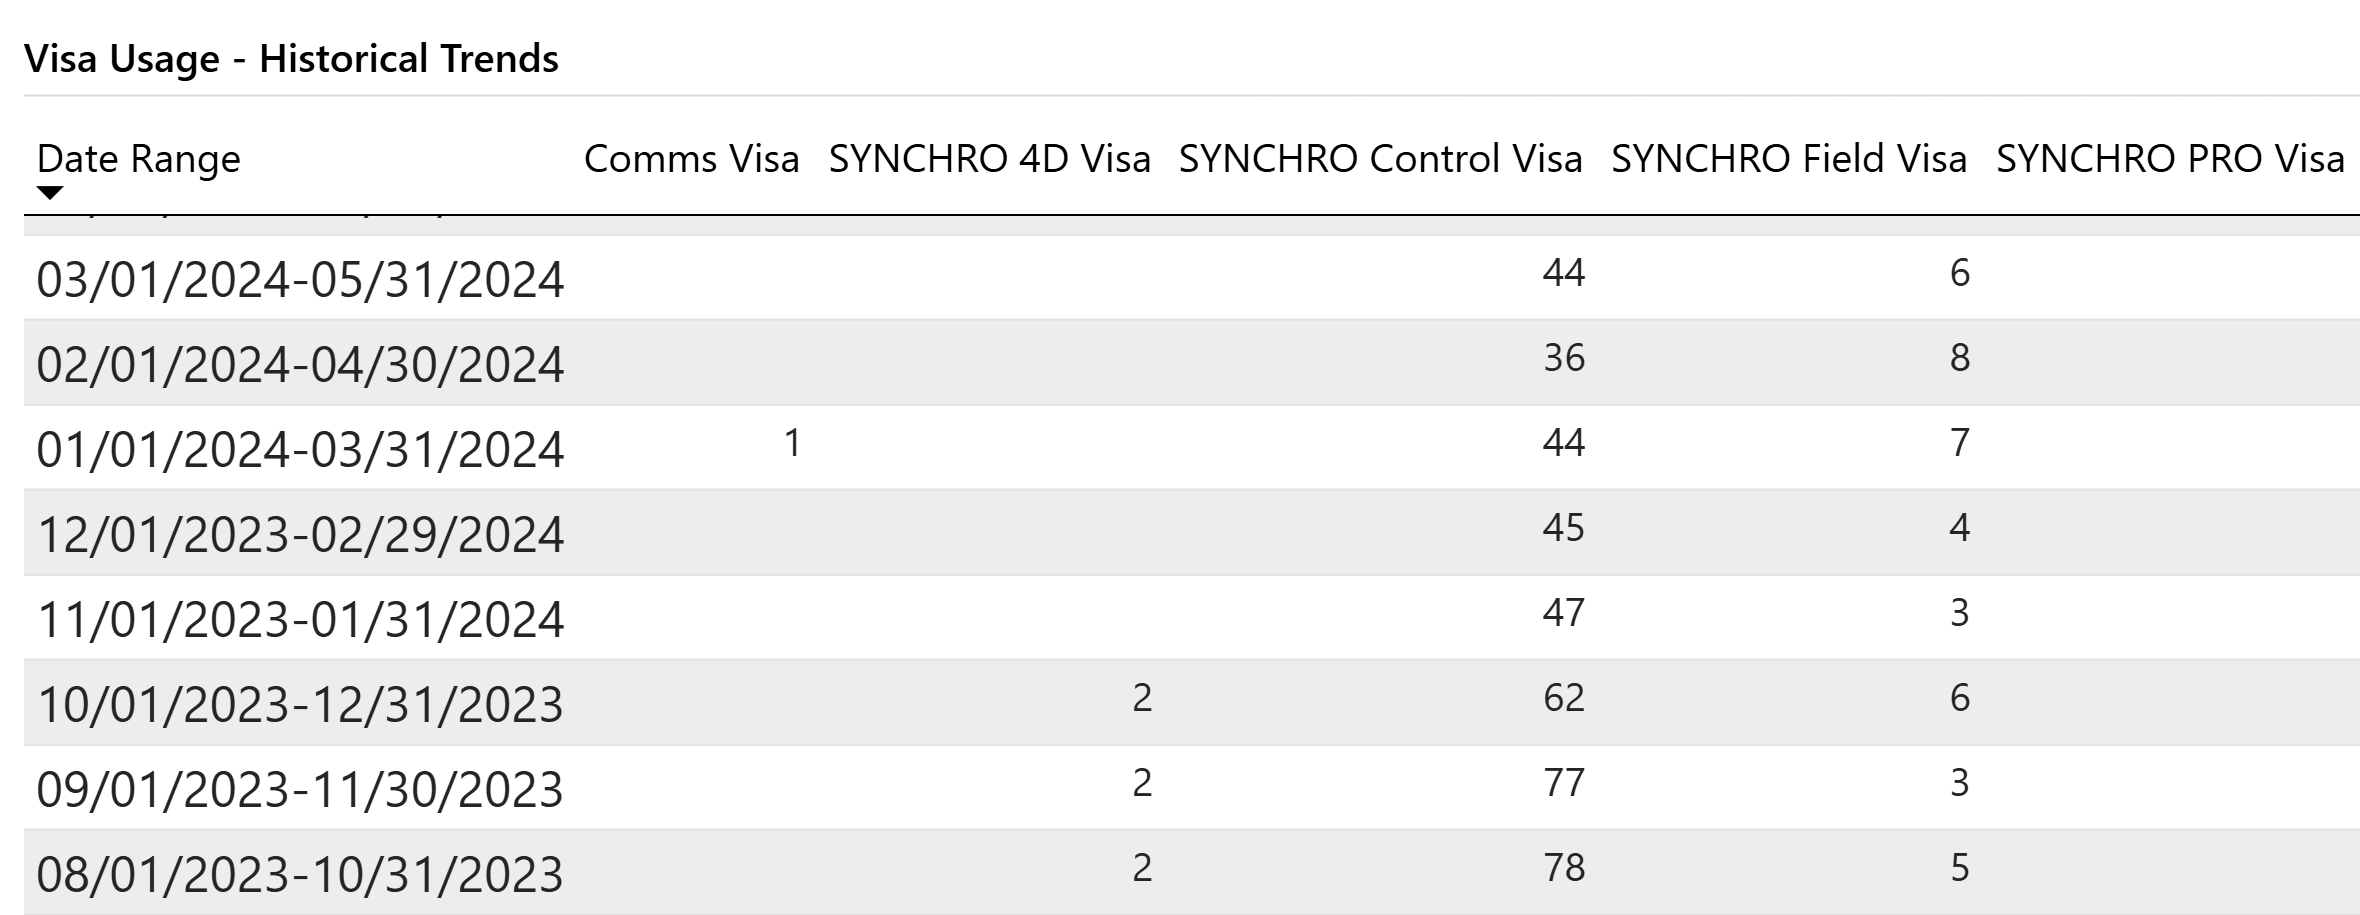Click the 10/01/2023-12/31/2023 date range cell
This screenshot has height=915, width=2360.
pyautogui.click(x=300, y=704)
